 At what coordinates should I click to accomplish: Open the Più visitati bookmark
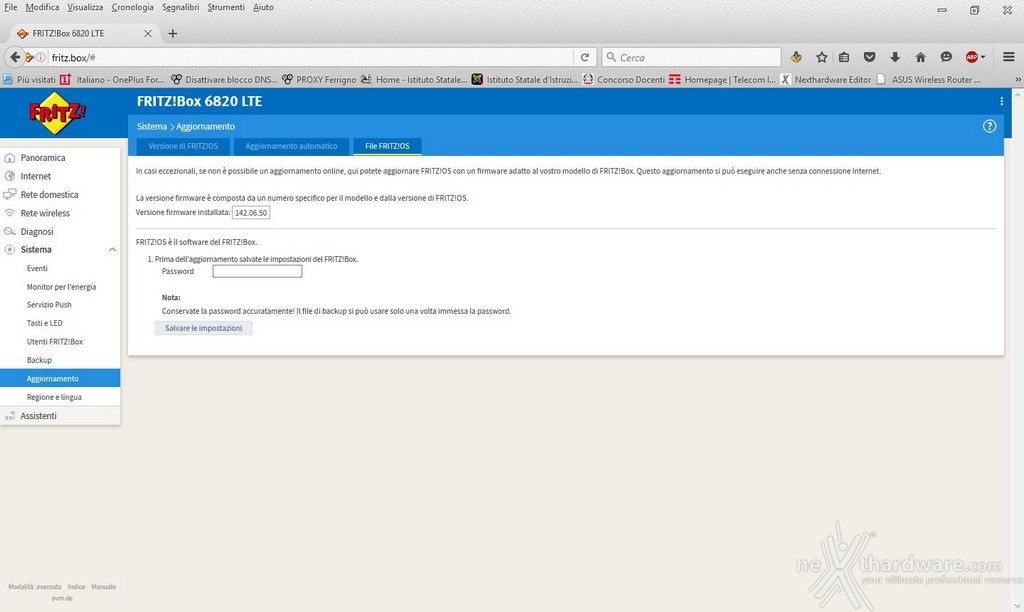(30, 80)
